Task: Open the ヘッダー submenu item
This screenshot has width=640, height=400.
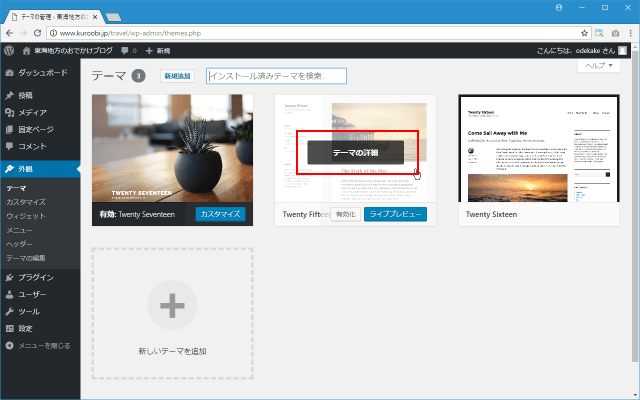Action: coord(19,244)
